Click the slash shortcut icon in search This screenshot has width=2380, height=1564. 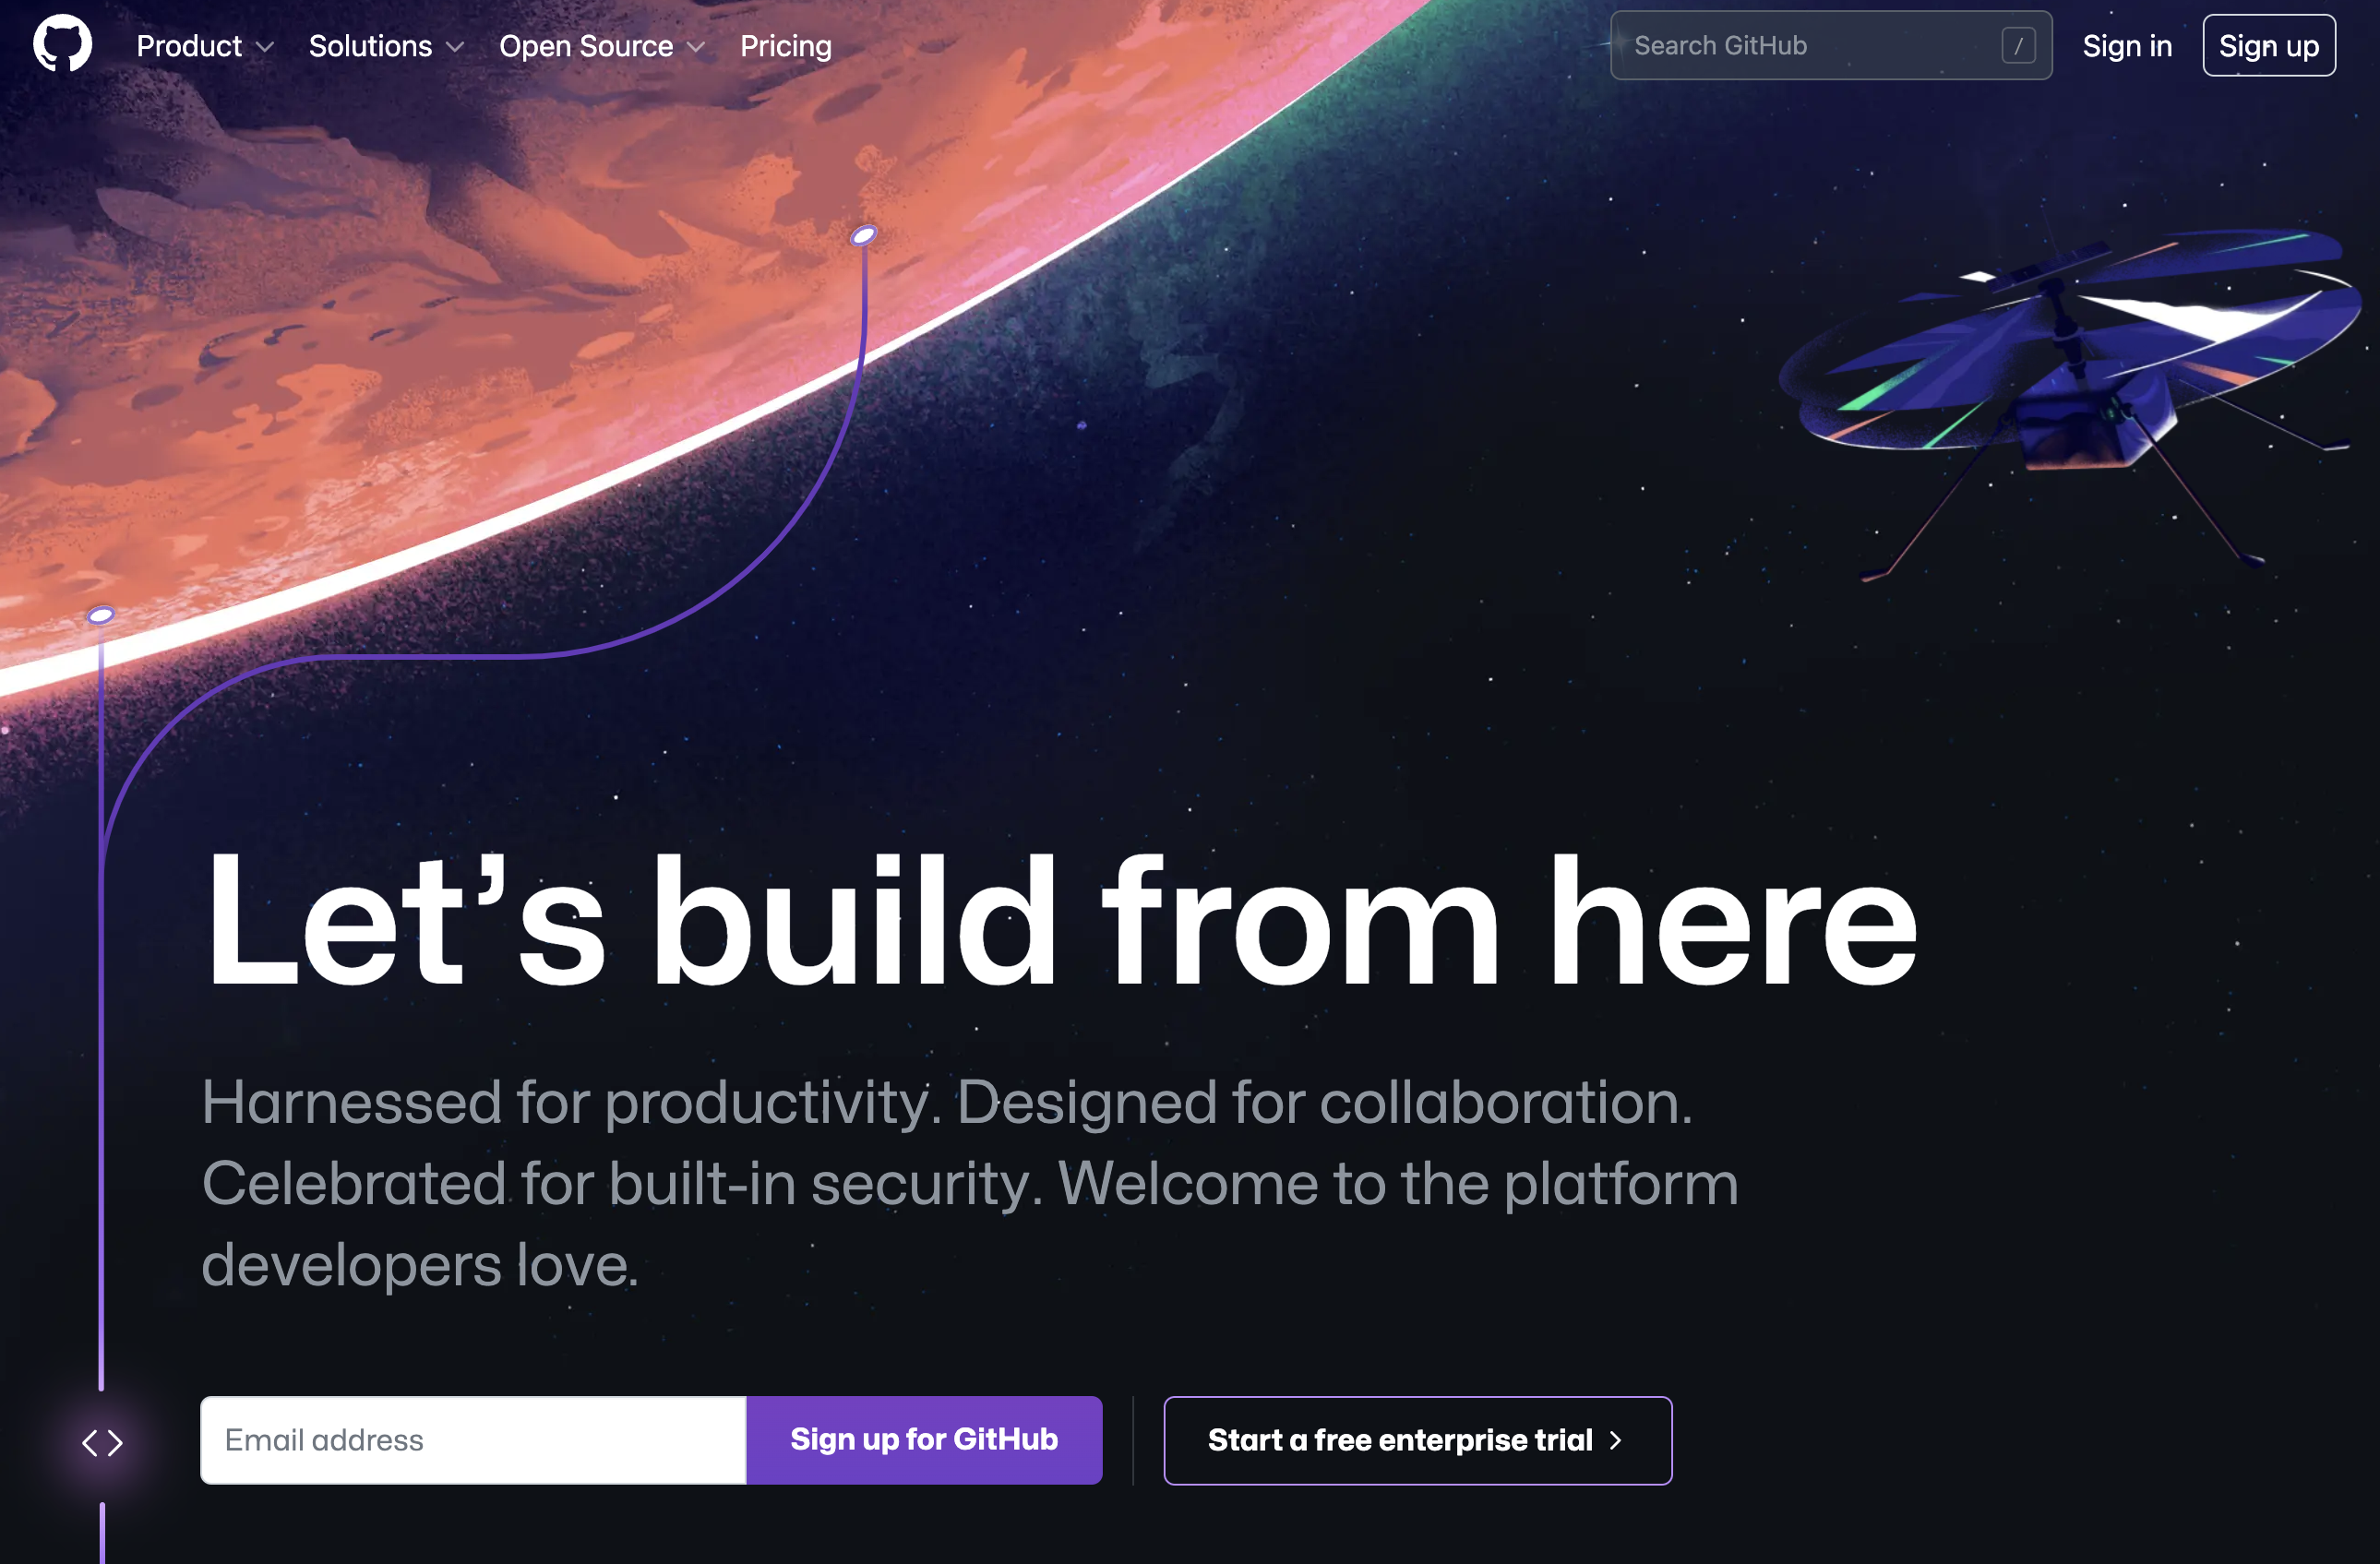2018,46
